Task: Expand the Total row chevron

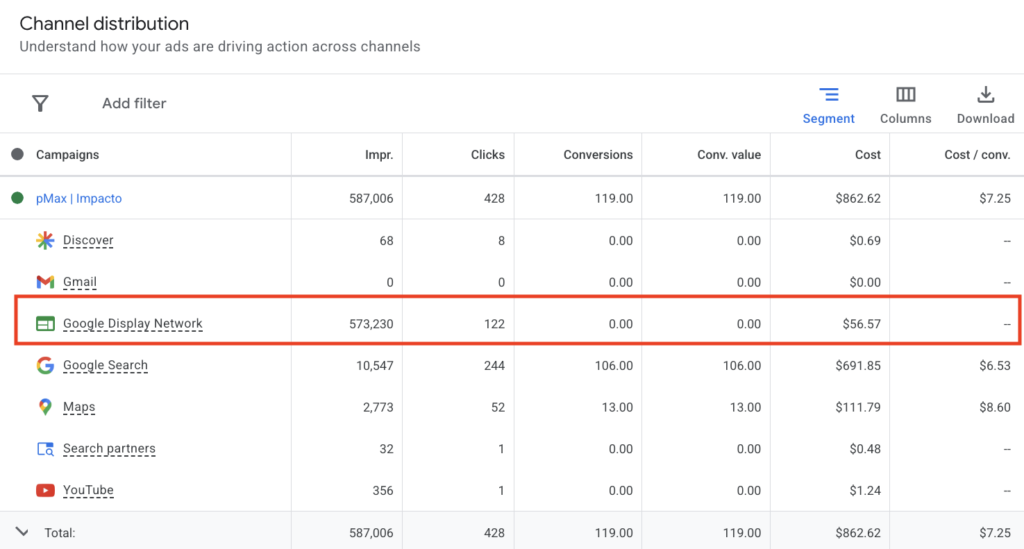Action: [x=22, y=532]
